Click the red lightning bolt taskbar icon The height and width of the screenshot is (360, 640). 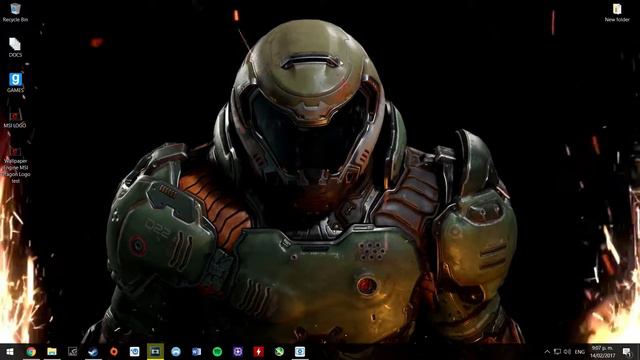pyautogui.click(x=258, y=351)
